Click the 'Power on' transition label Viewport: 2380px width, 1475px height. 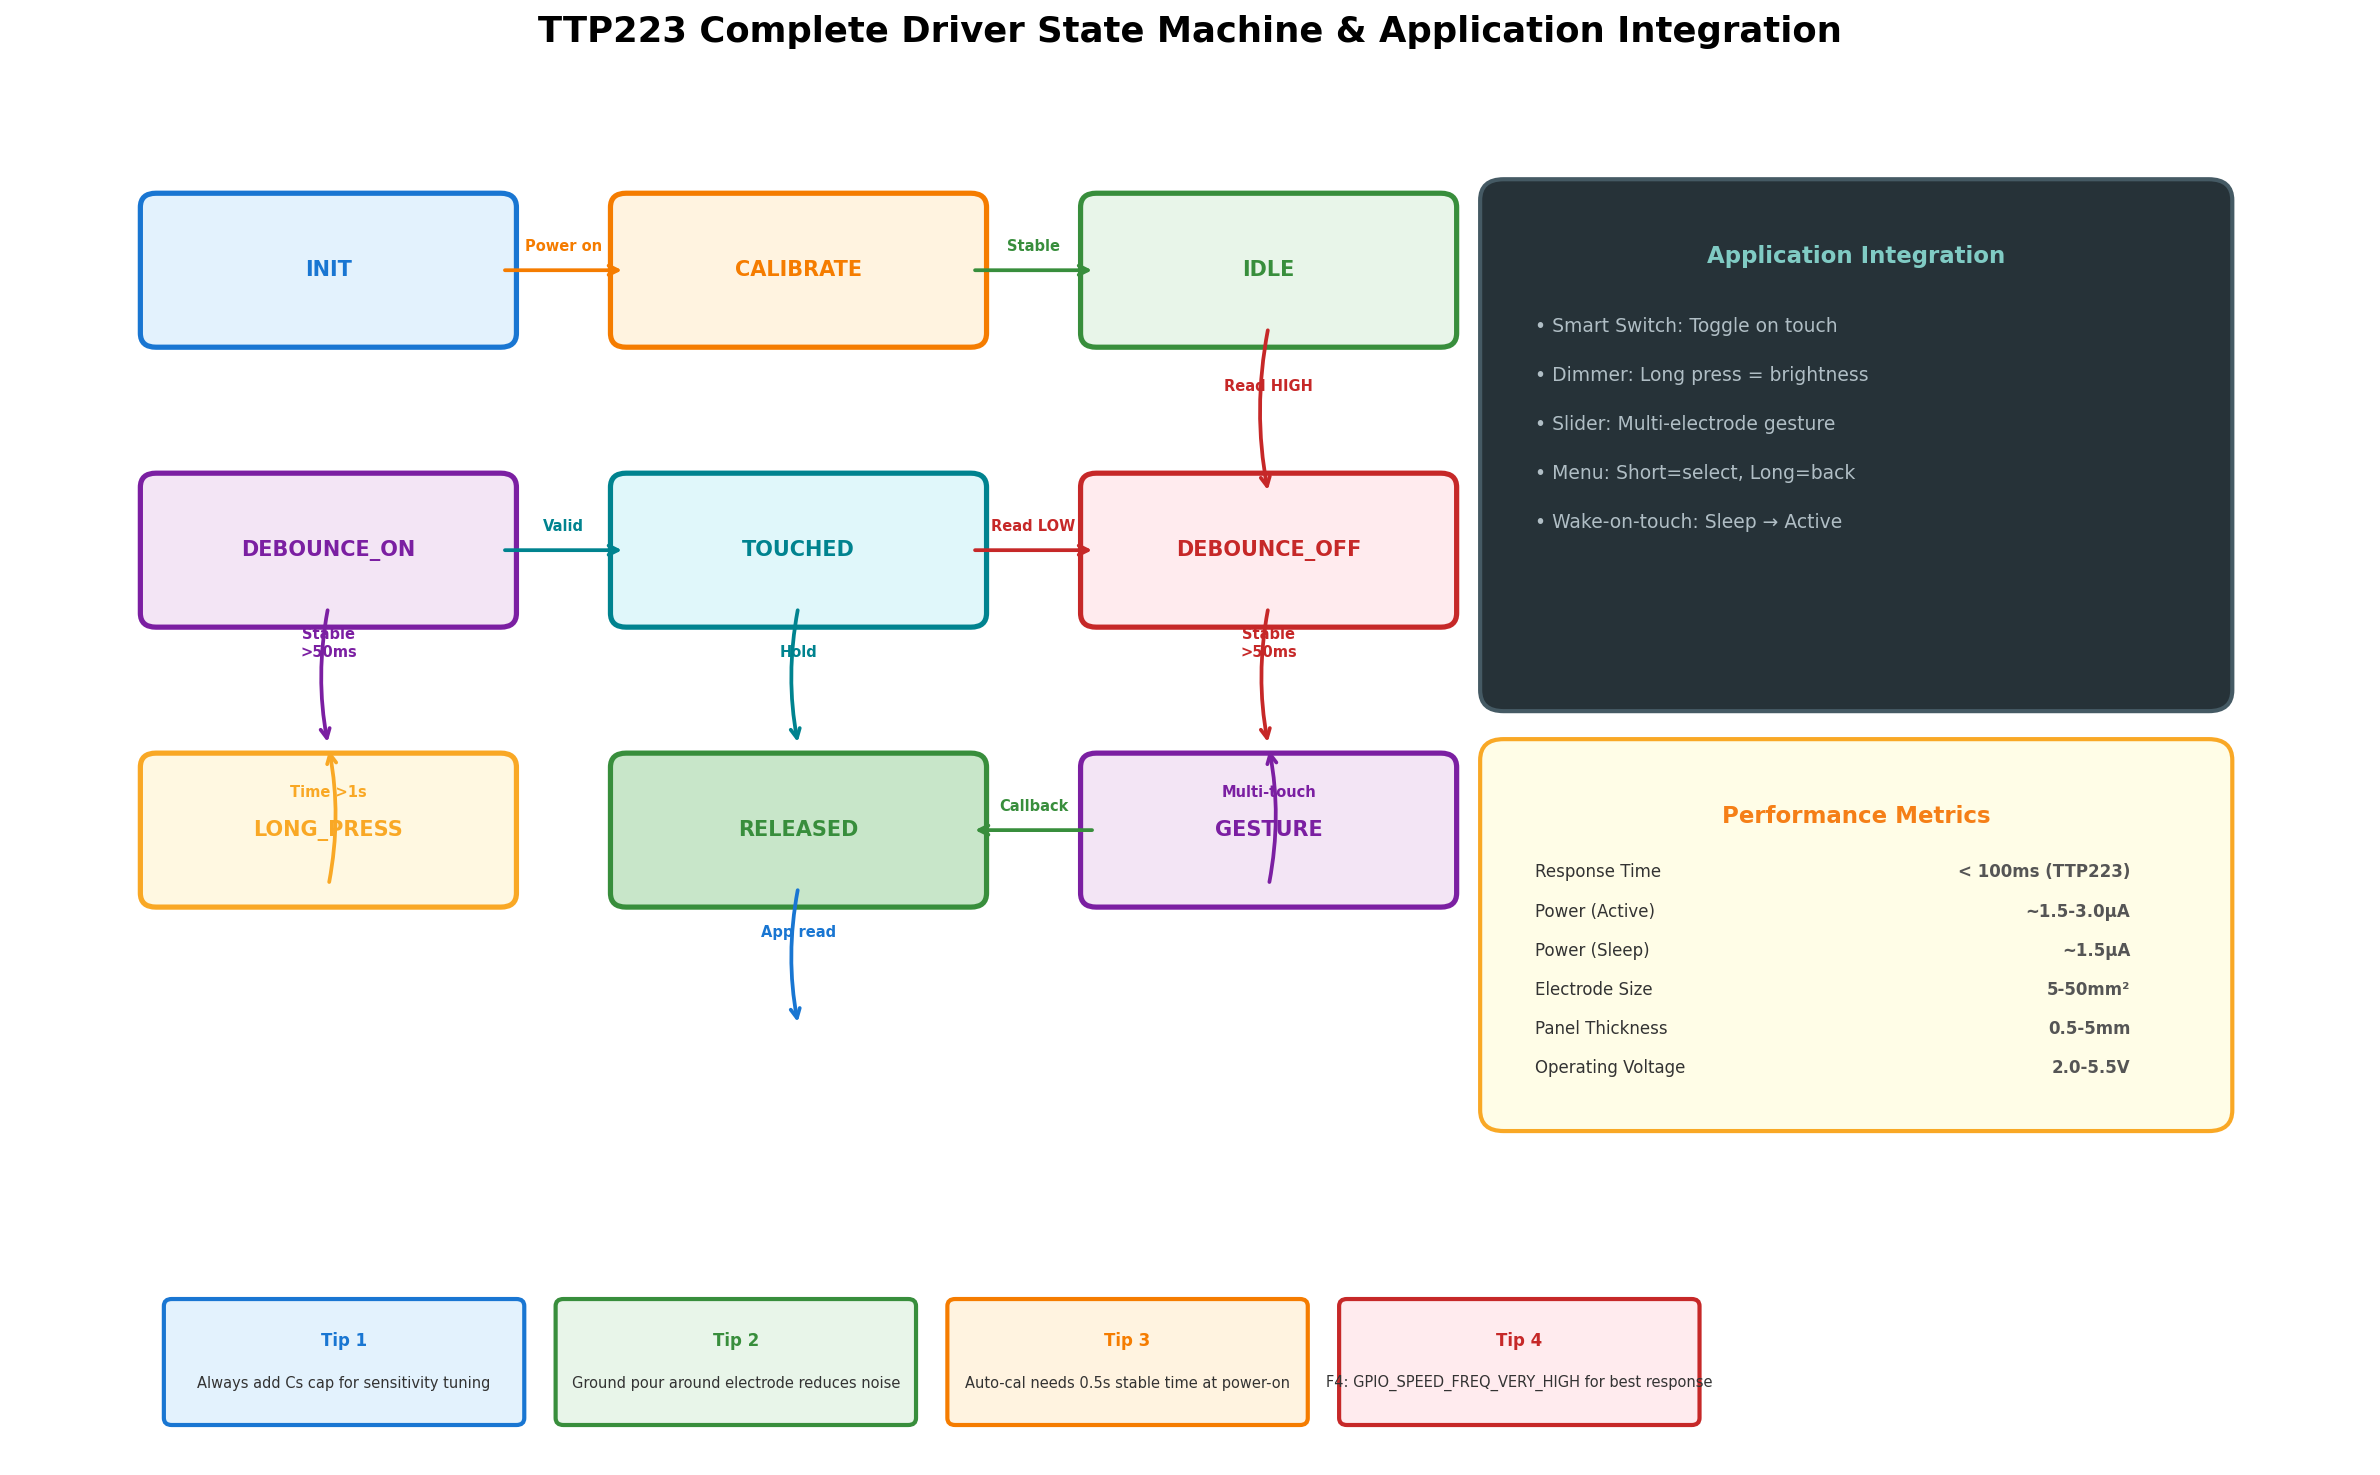point(563,246)
